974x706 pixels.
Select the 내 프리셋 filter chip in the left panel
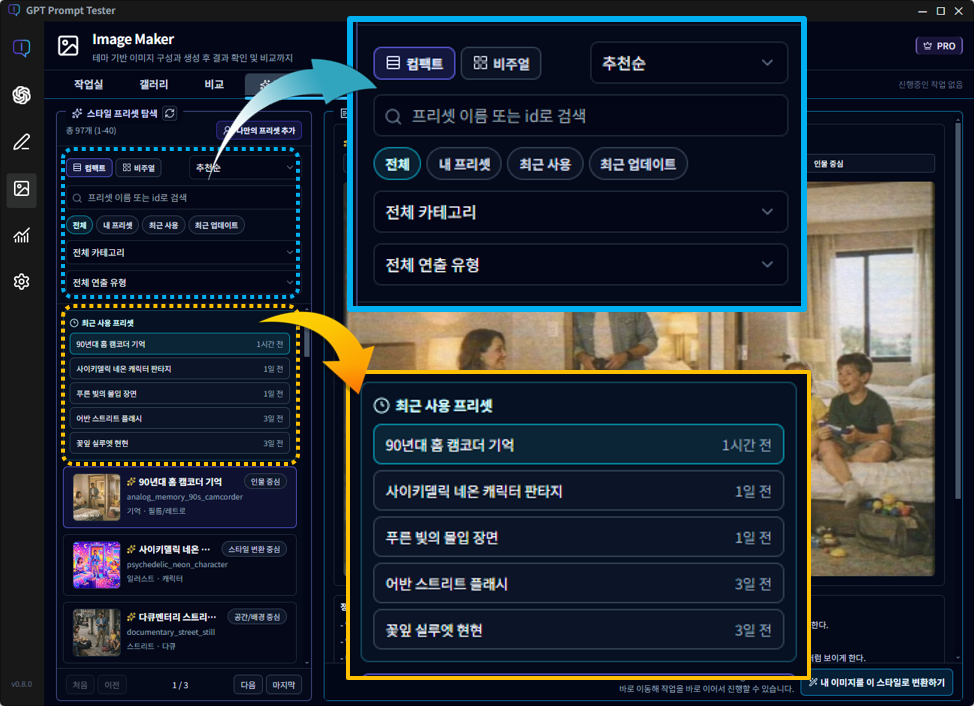coord(118,225)
